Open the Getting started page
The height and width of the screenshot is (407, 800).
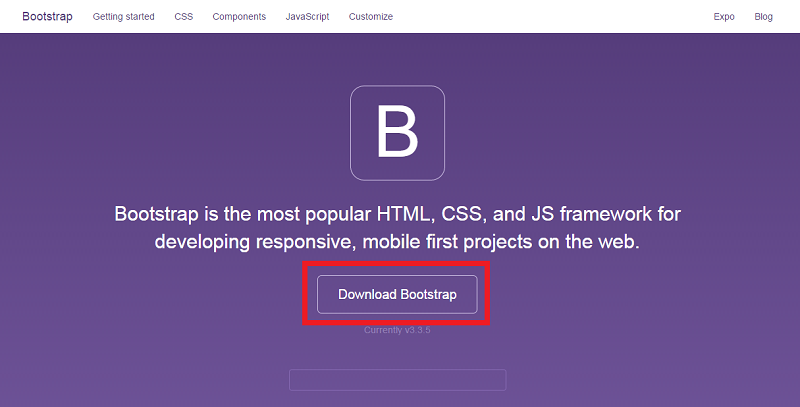tap(123, 17)
